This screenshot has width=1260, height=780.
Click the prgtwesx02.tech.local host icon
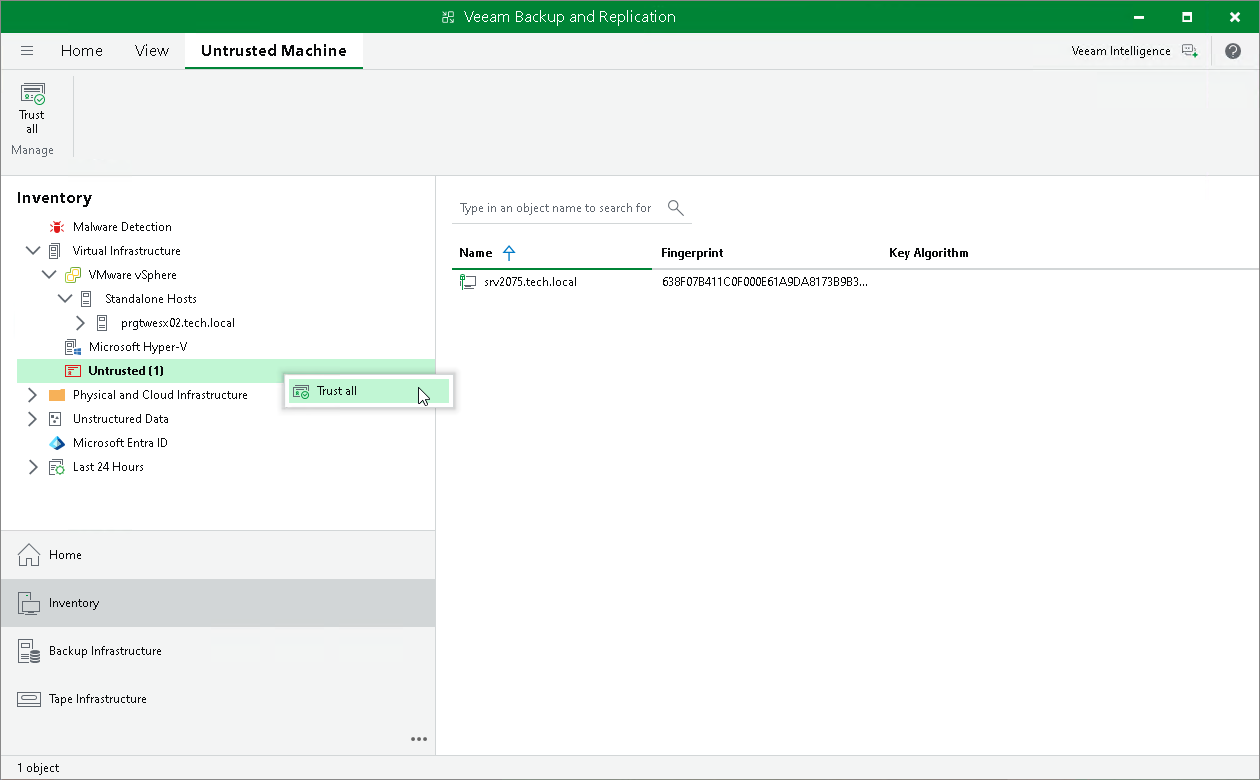click(104, 323)
